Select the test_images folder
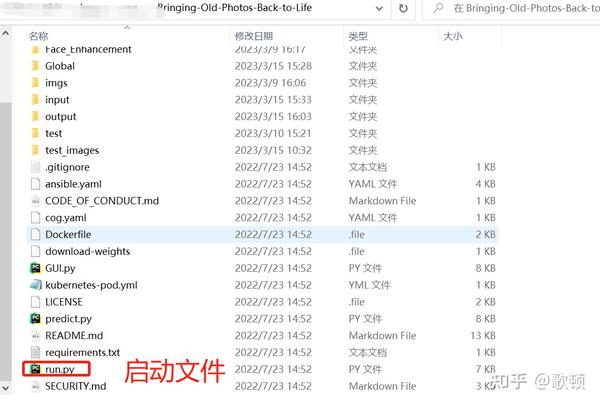The height and width of the screenshot is (406, 600). click(x=262, y=150)
